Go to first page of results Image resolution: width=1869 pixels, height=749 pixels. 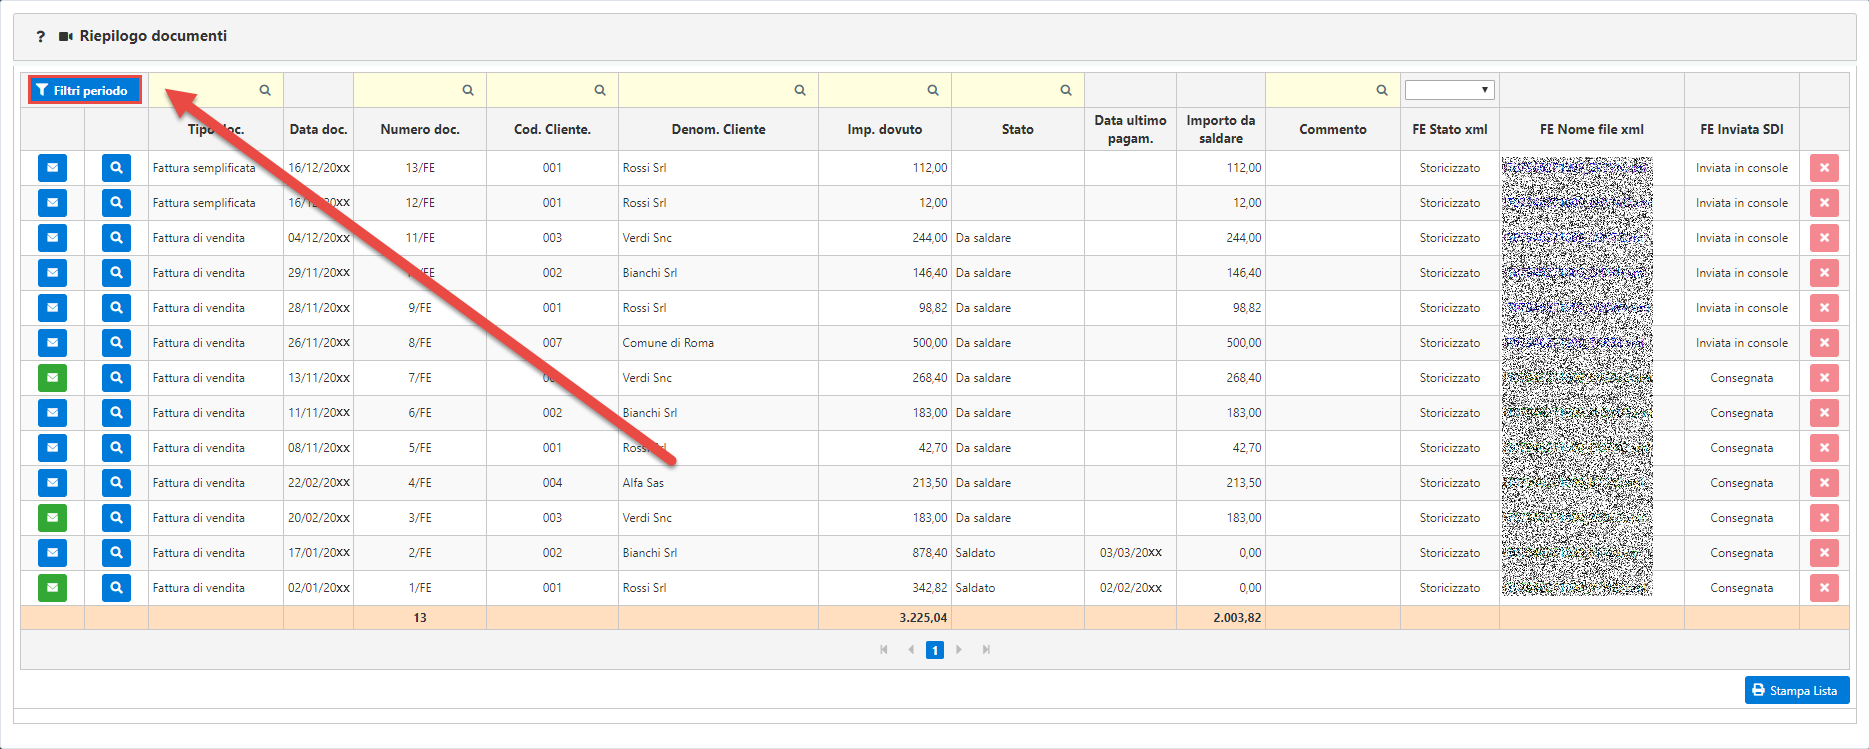click(x=884, y=650)
